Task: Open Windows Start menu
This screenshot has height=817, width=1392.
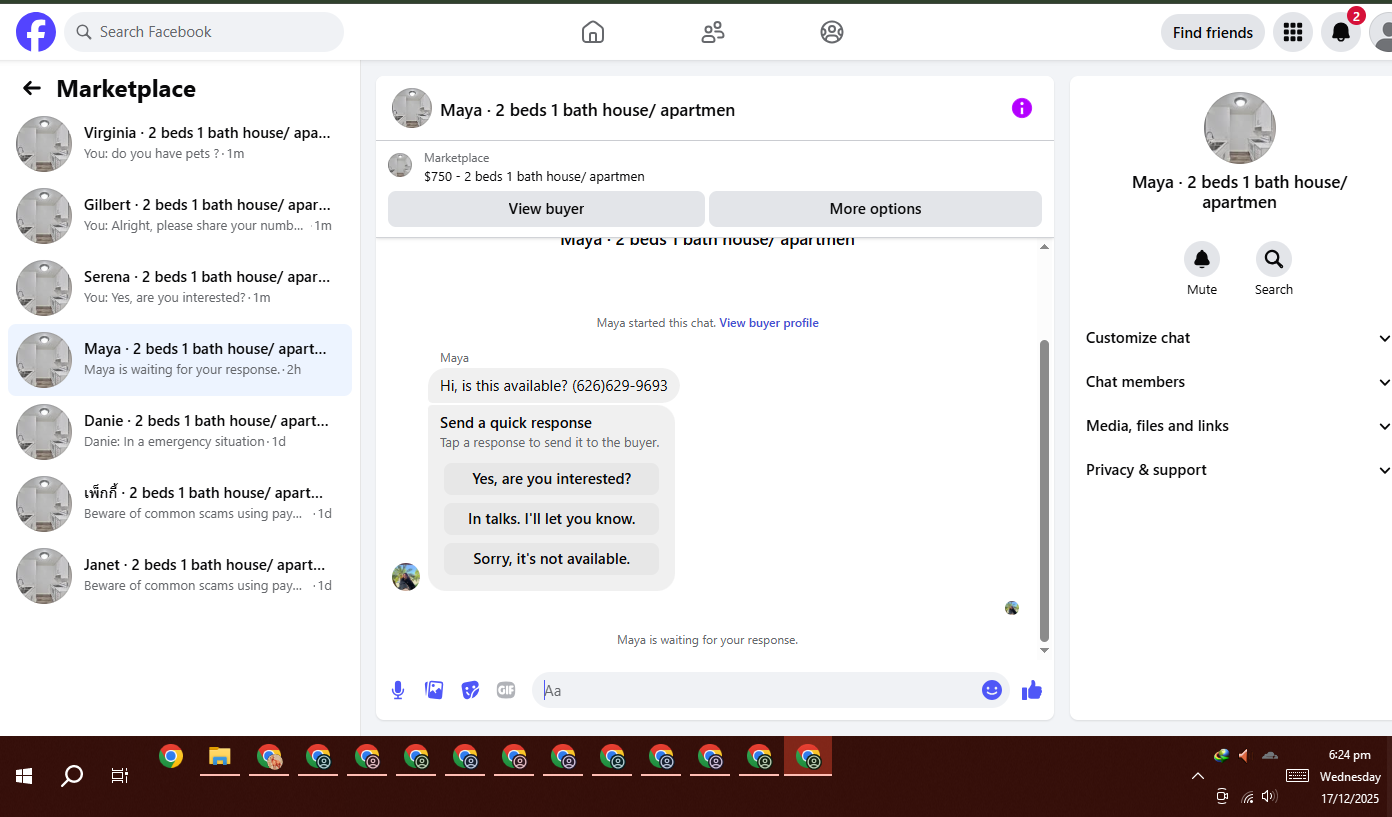Action: tap(24, 776)
